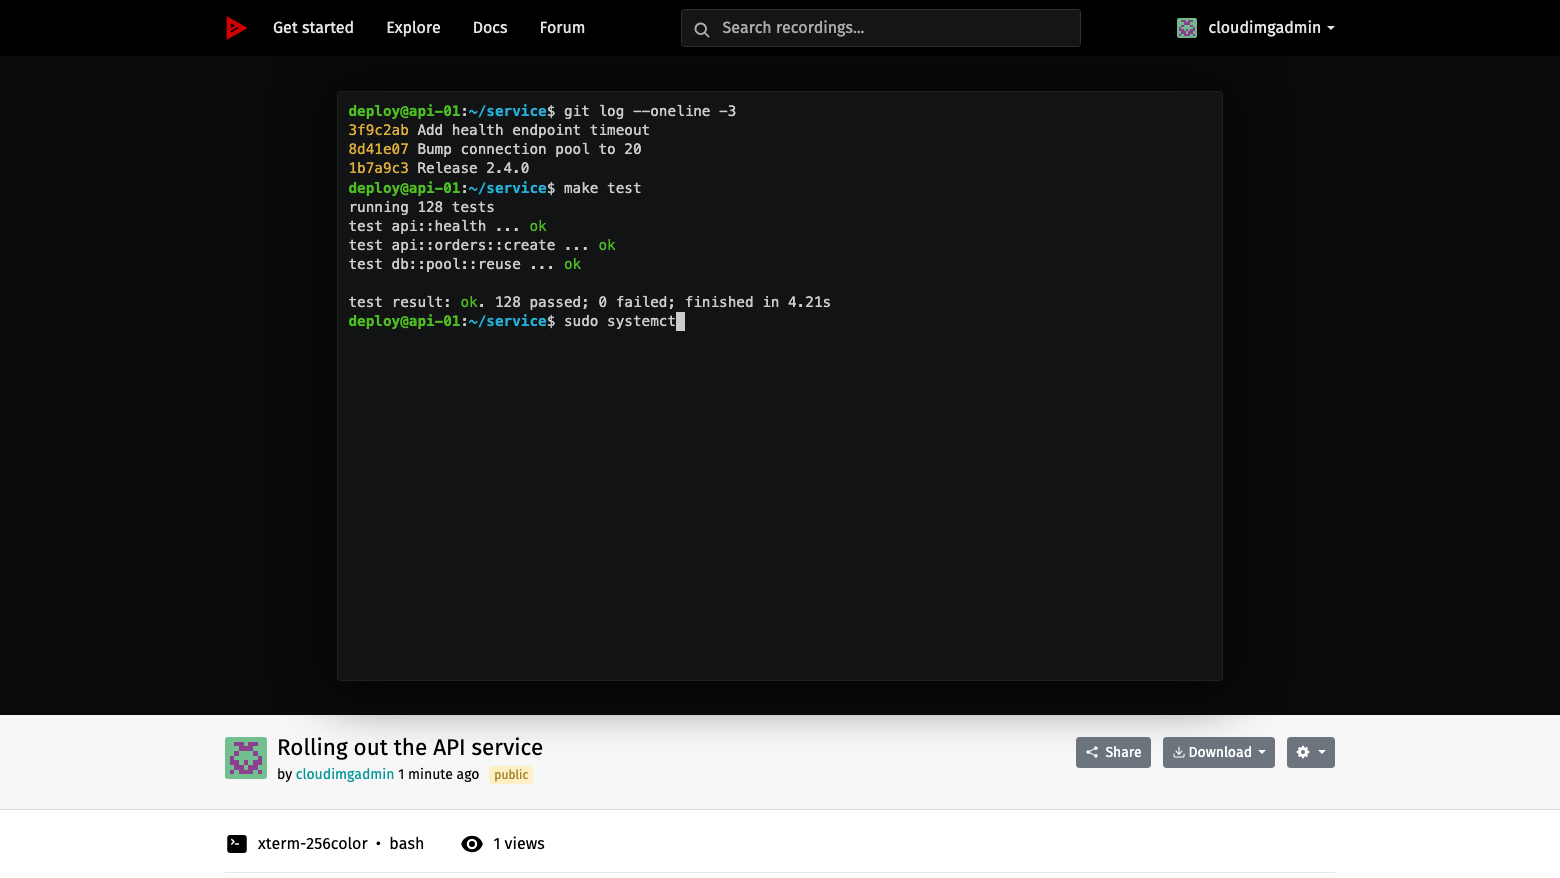Open the cloudimgadmin author profile link

coord(345,774)
